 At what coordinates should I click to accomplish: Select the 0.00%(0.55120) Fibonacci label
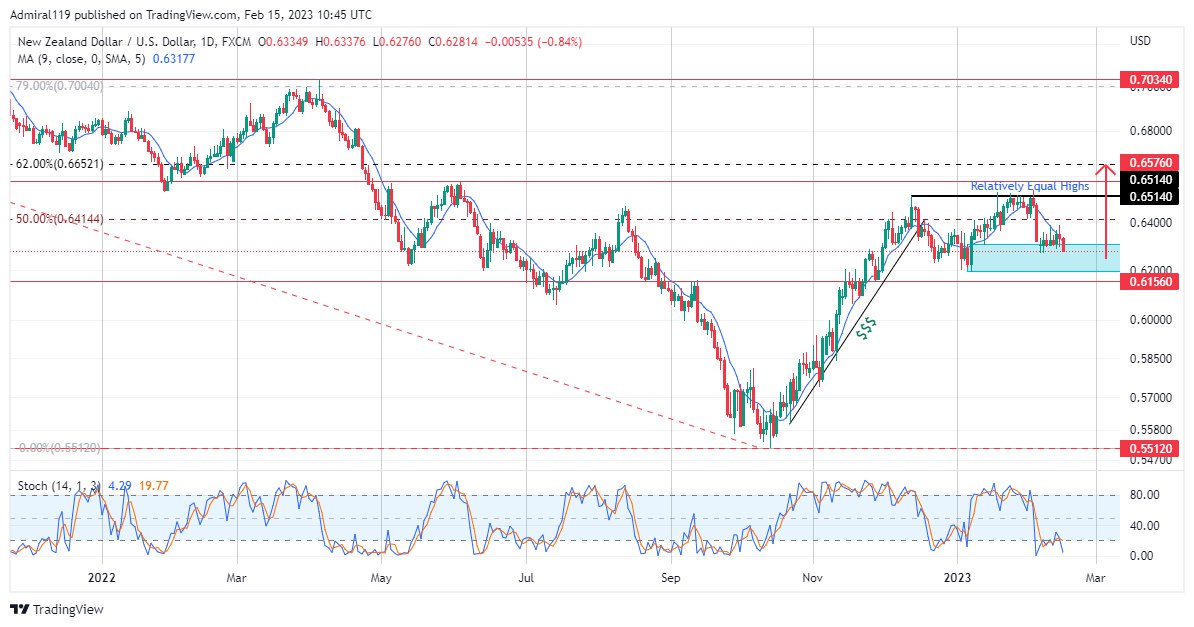(x=59, y=448)
